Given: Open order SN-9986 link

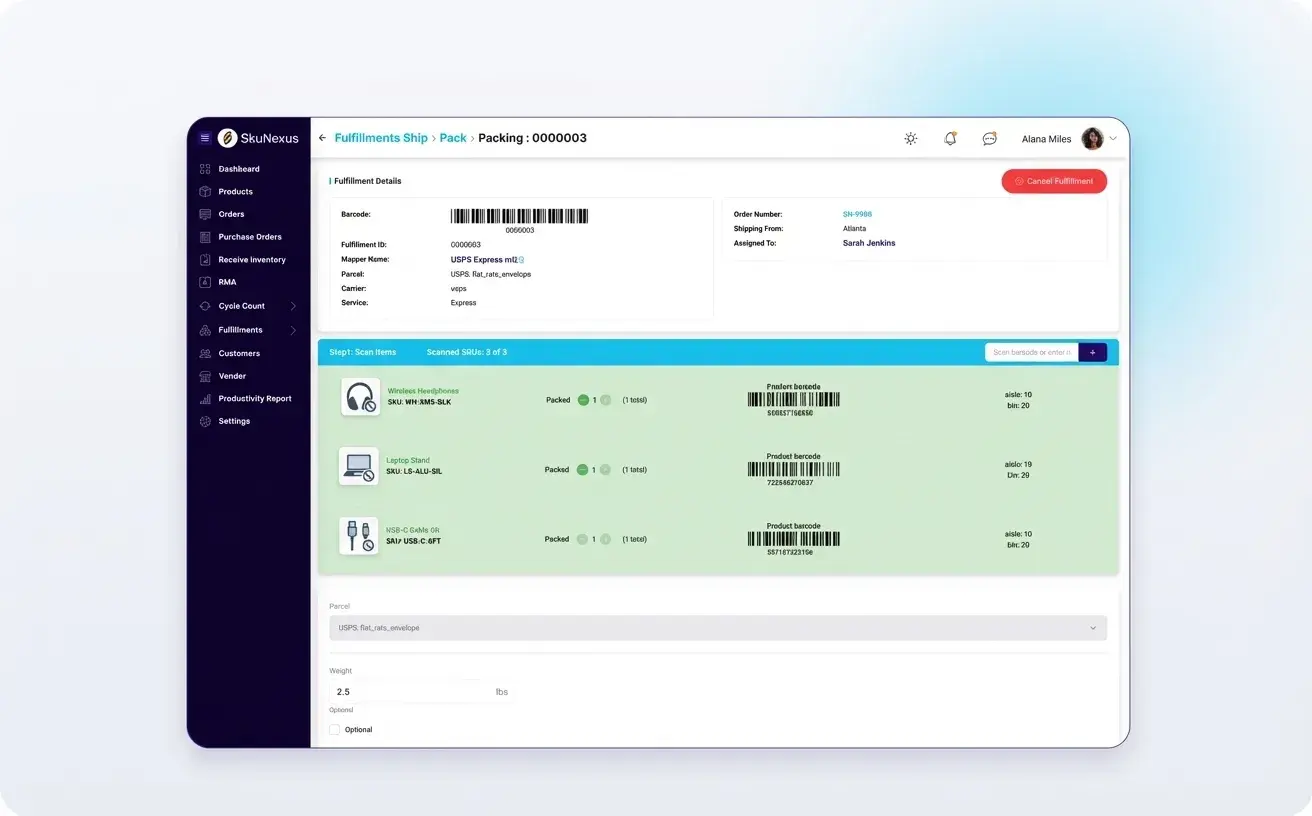Looking at the screenshot, I should pos(858,214).
